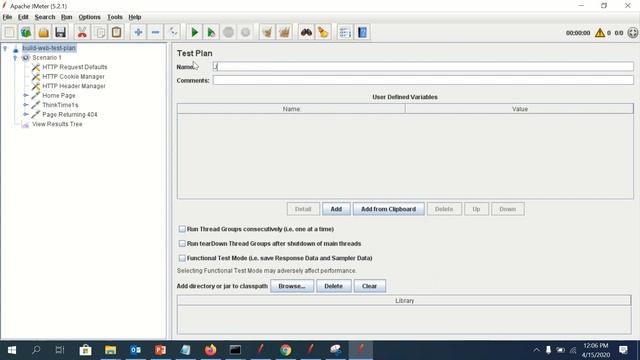Screen dimensions: 640x360
Task: Start the test with green play icon
Action: [x=195, y=32]
